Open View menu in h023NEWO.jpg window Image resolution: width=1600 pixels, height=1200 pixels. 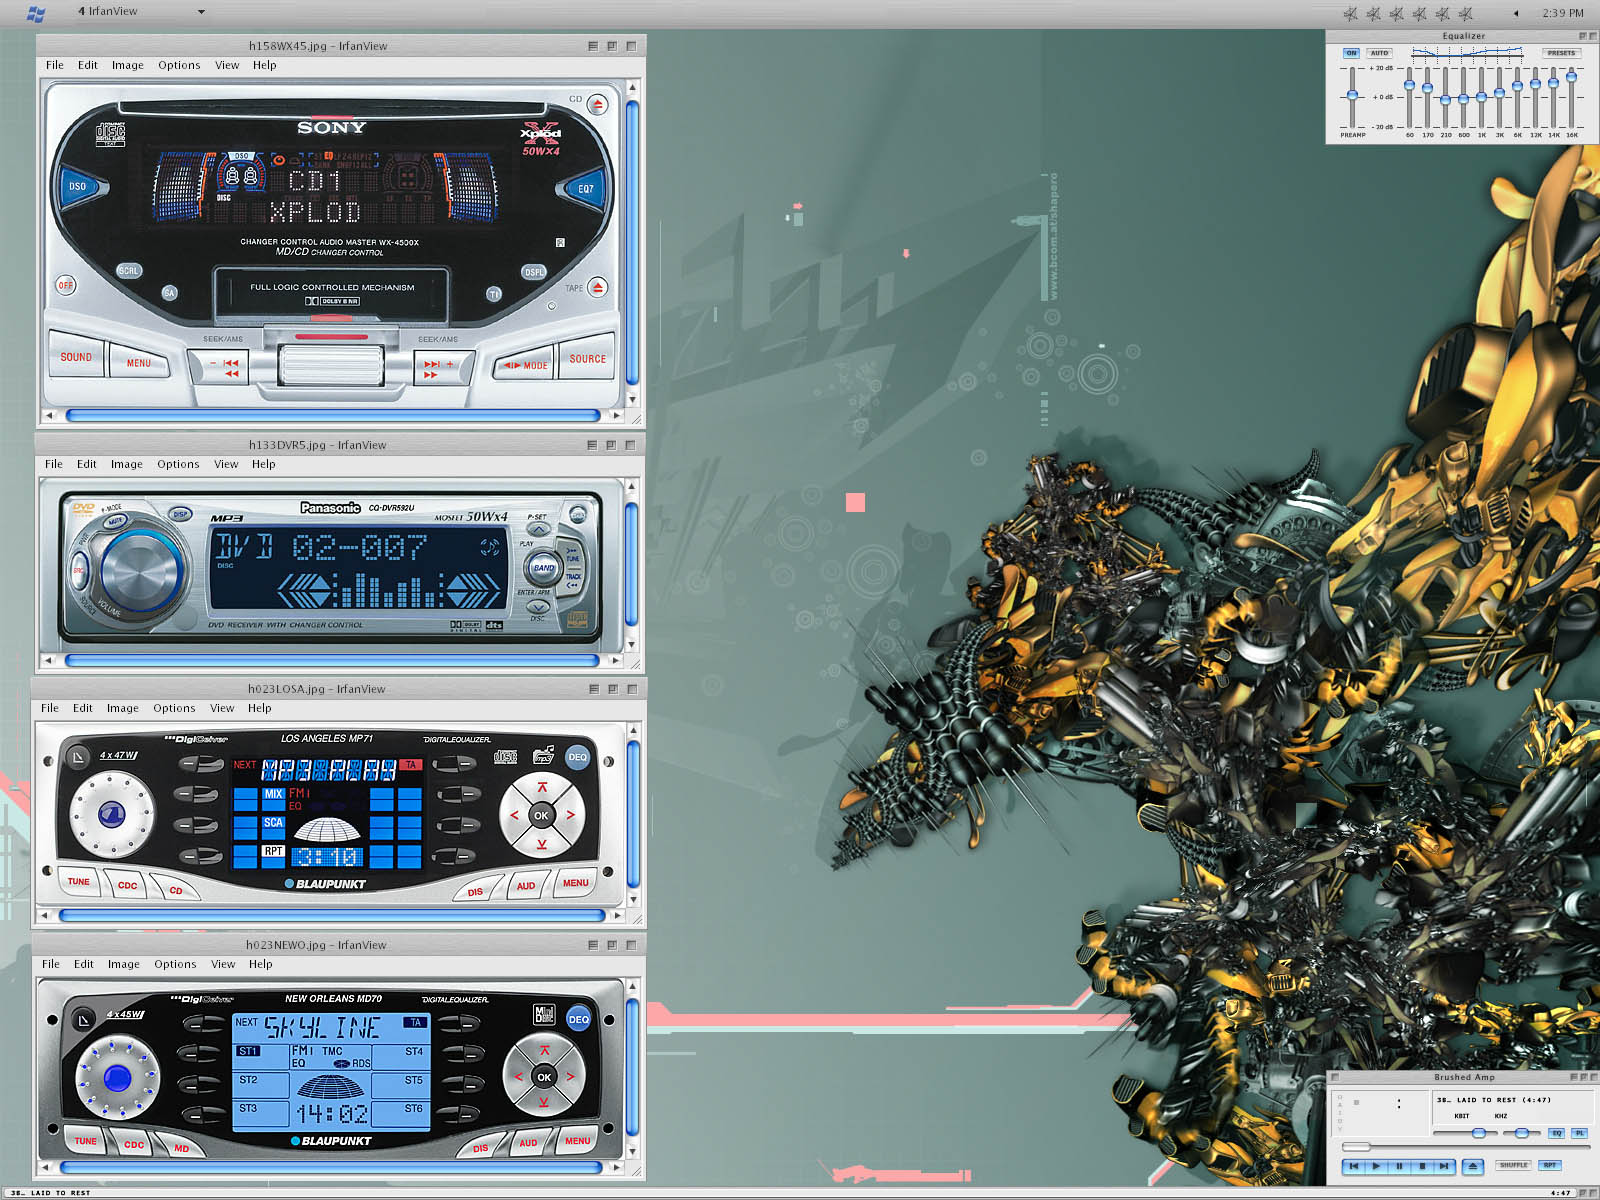click(223, 964)
